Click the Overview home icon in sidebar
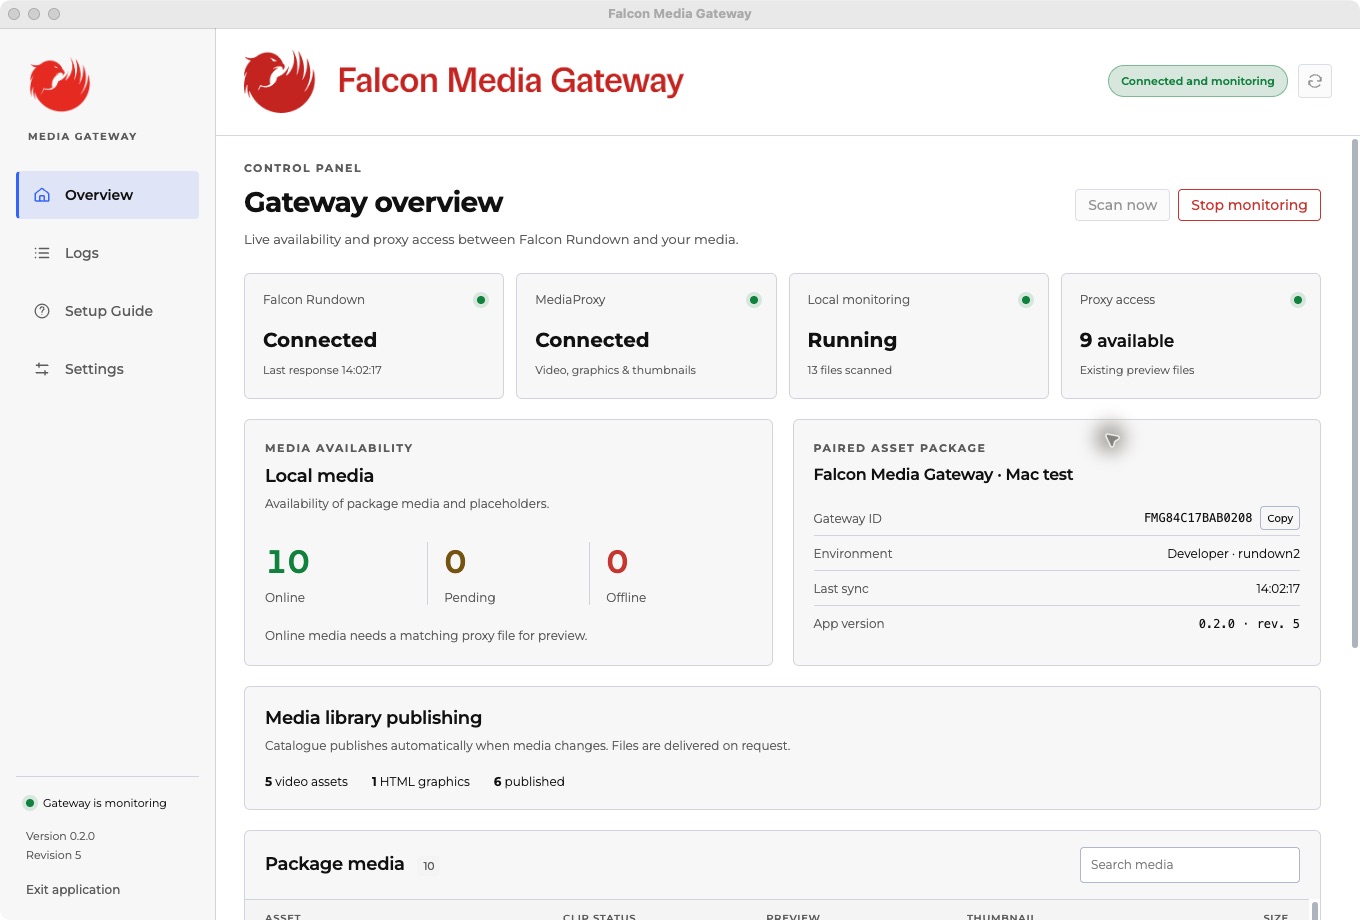 click(42, 195)
